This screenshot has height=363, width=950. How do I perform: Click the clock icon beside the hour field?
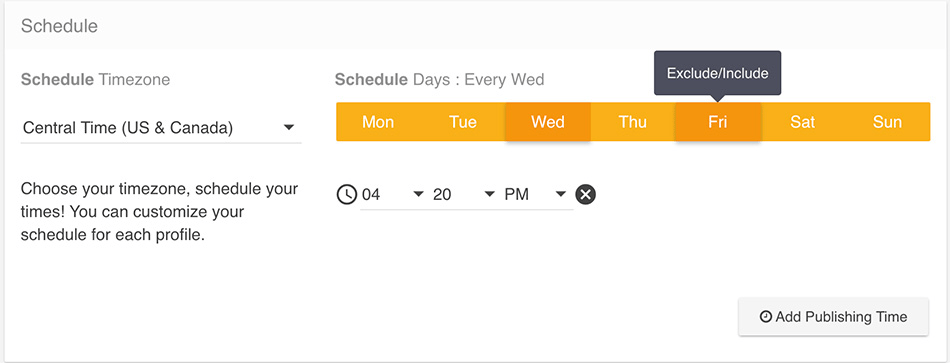pyautogui.click(x=347, y=195)
